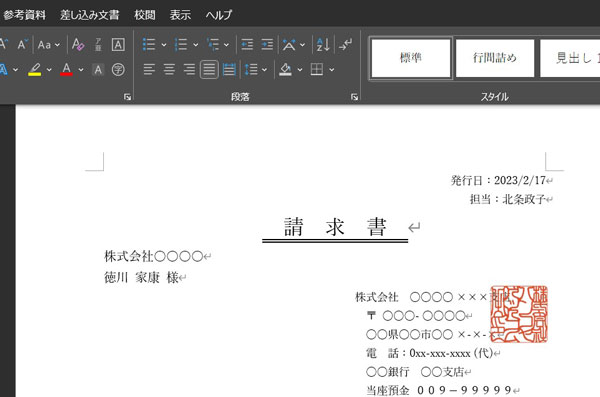Center align the text
This screenshot has height=397, width=600.
click(169, 70)
